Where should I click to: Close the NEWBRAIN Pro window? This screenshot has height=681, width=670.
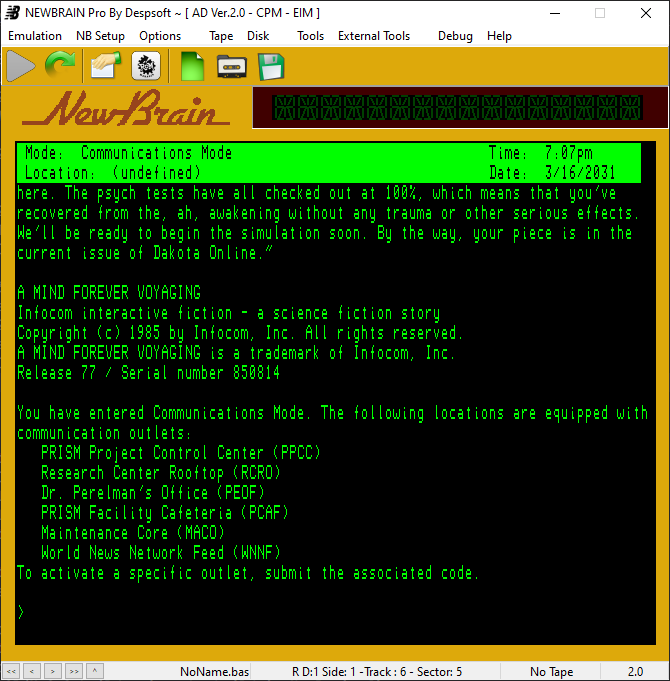click(x=646, y=13)
